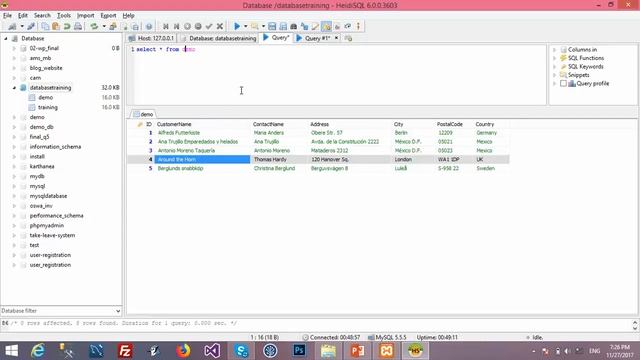Open Photoshop from the taskbar
This screenshot has width=640, height=360.
[x=299, y=351]
